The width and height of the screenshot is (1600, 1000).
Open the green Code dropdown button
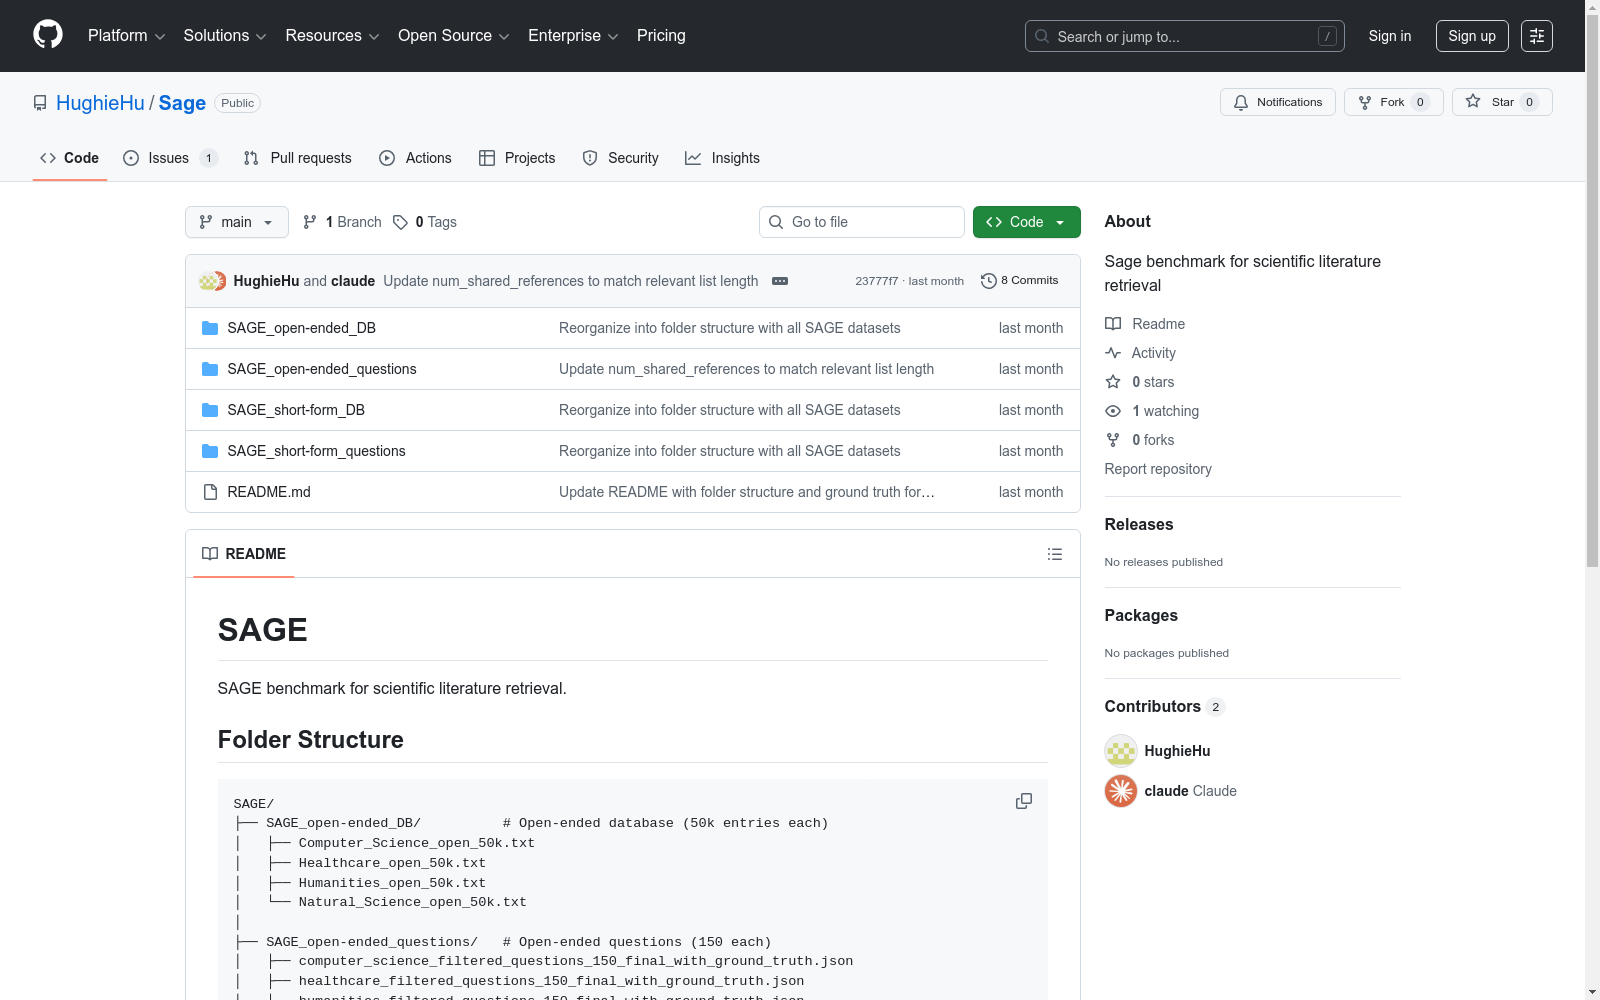coord(1027,222)
